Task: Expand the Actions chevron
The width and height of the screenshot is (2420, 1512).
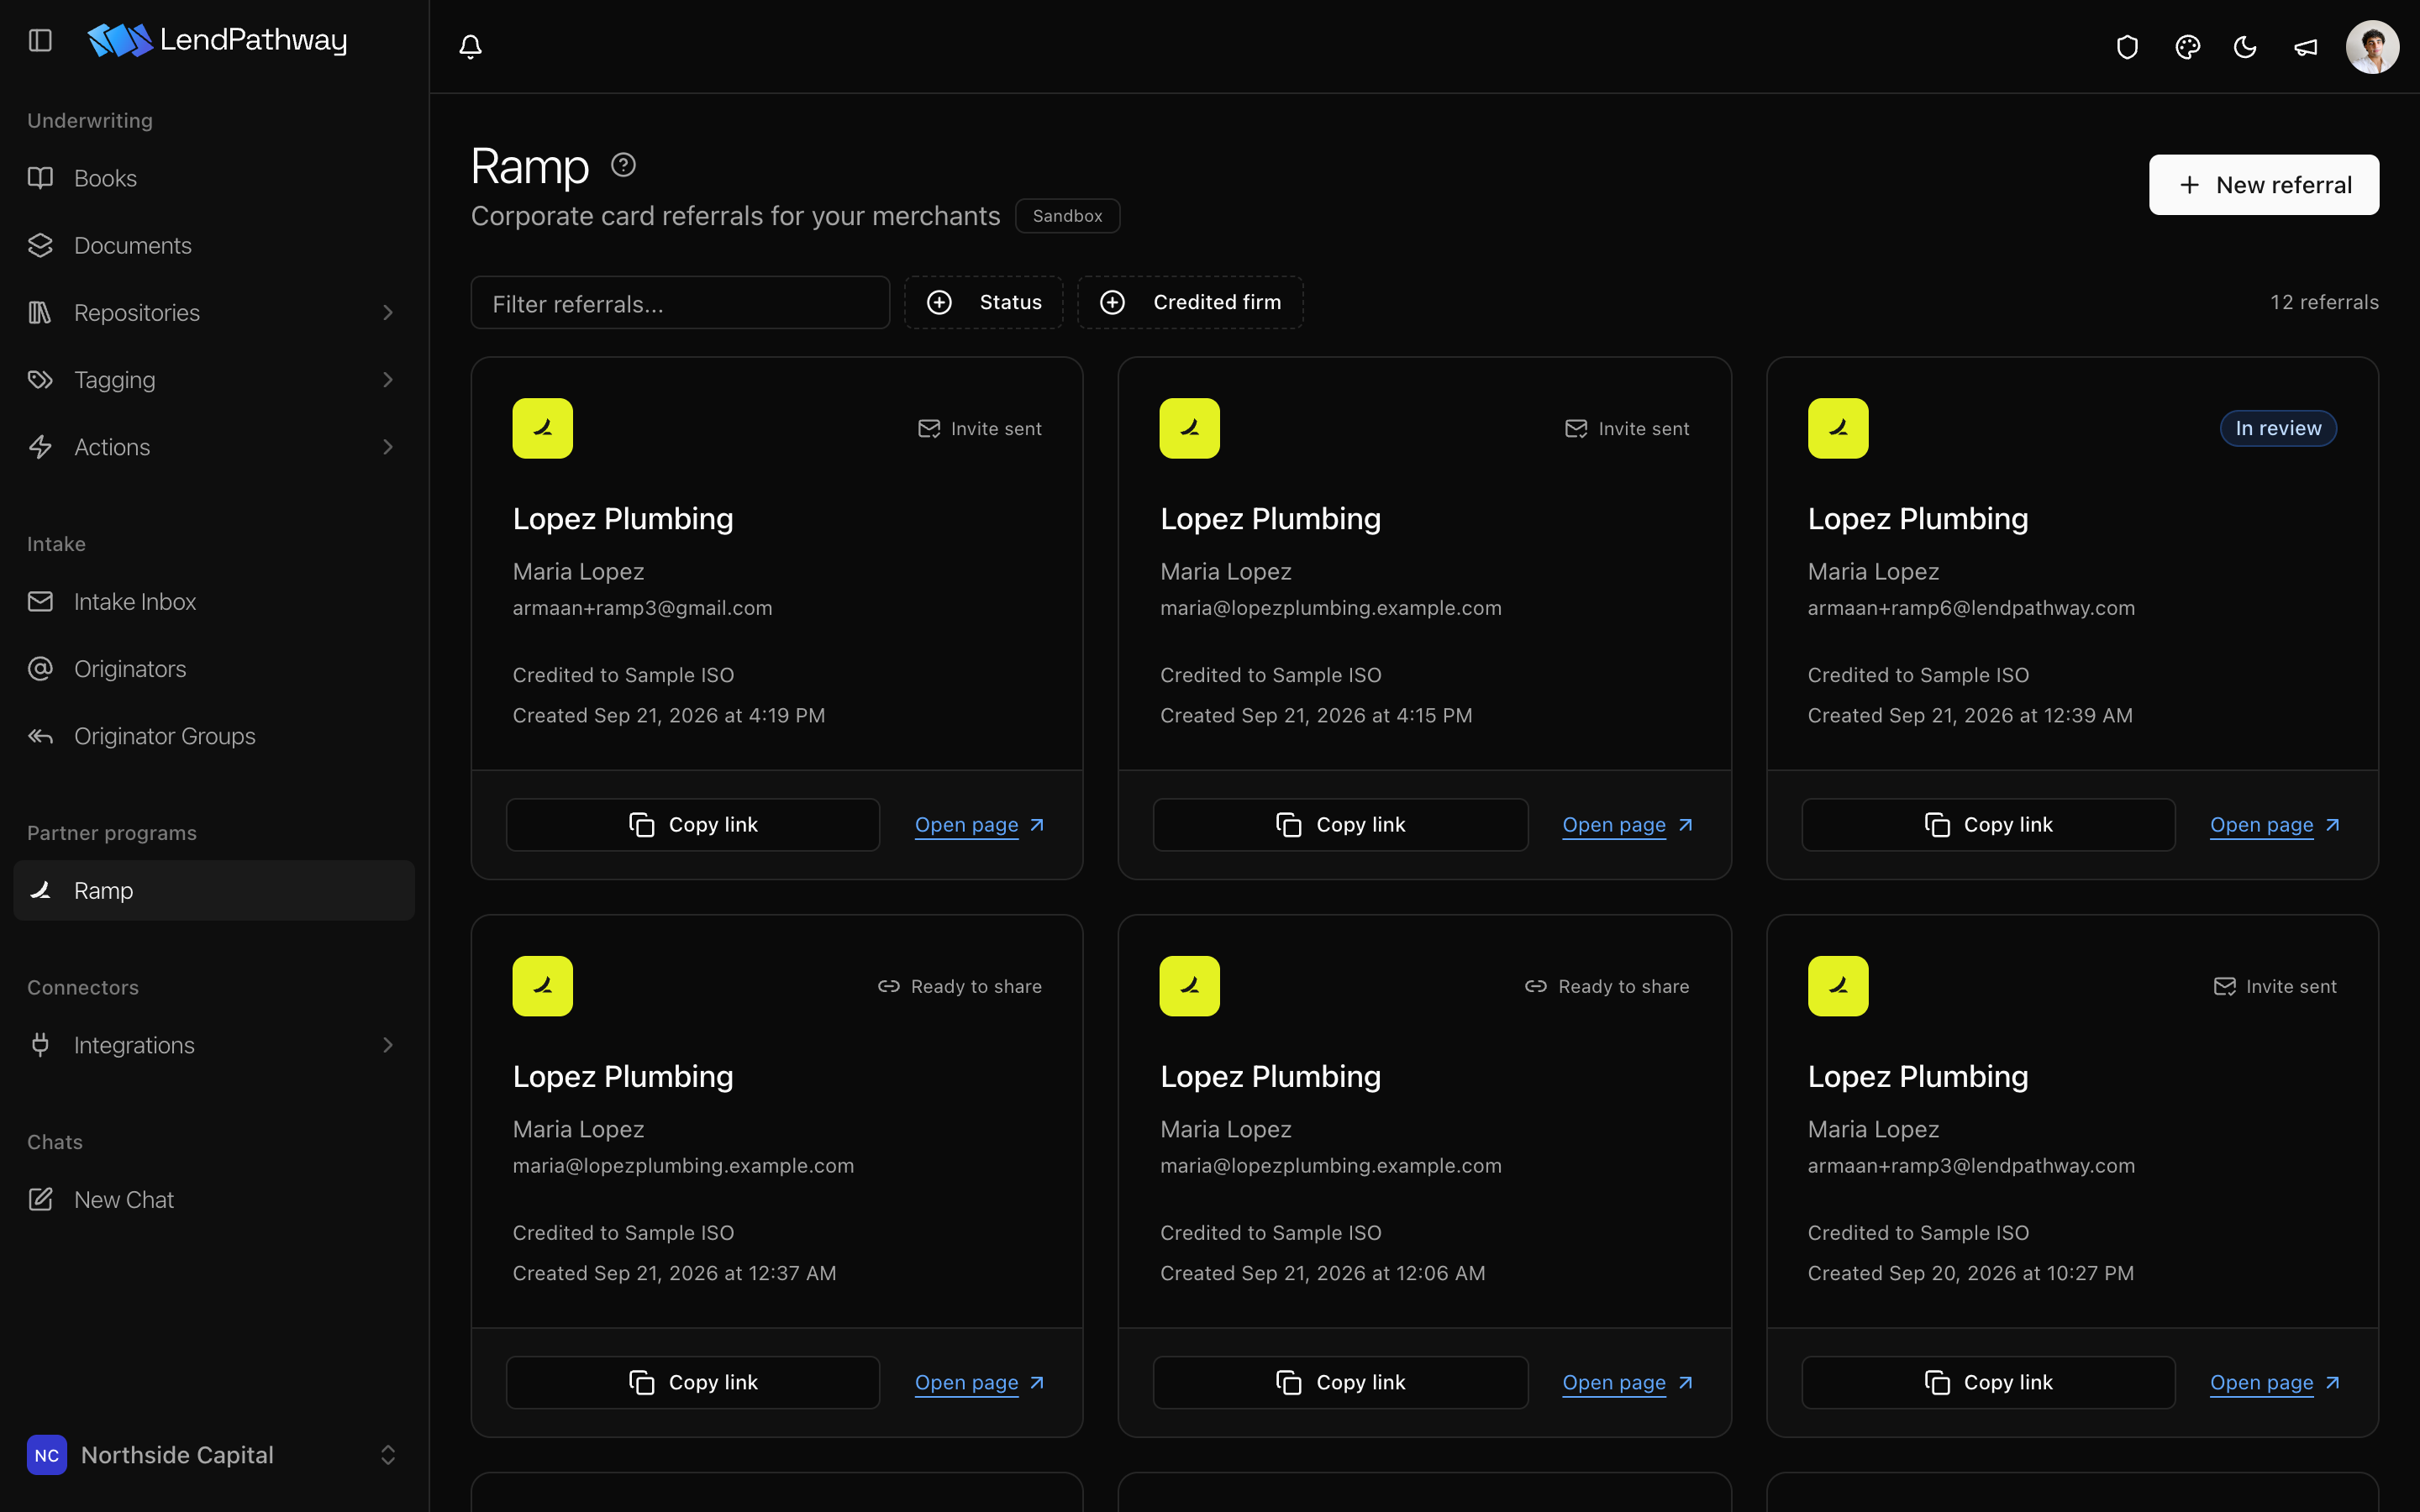Action: [x=388, y=447]
